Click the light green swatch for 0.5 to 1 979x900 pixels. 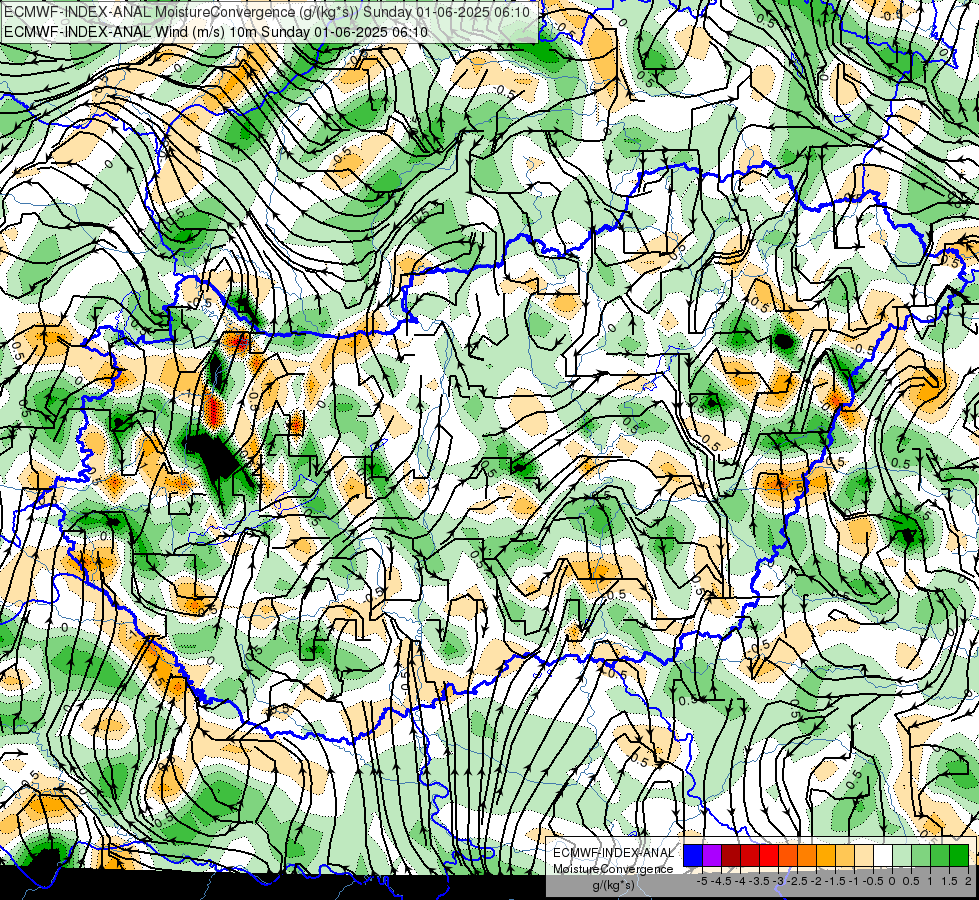(921, 855)
